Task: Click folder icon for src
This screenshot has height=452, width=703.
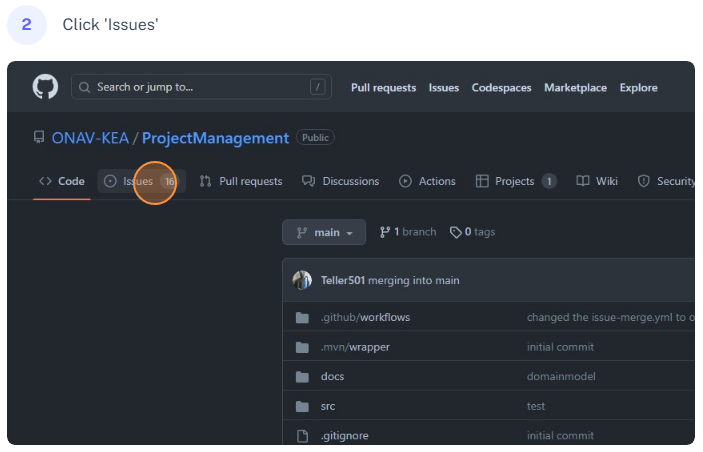Action: [302, 406]
